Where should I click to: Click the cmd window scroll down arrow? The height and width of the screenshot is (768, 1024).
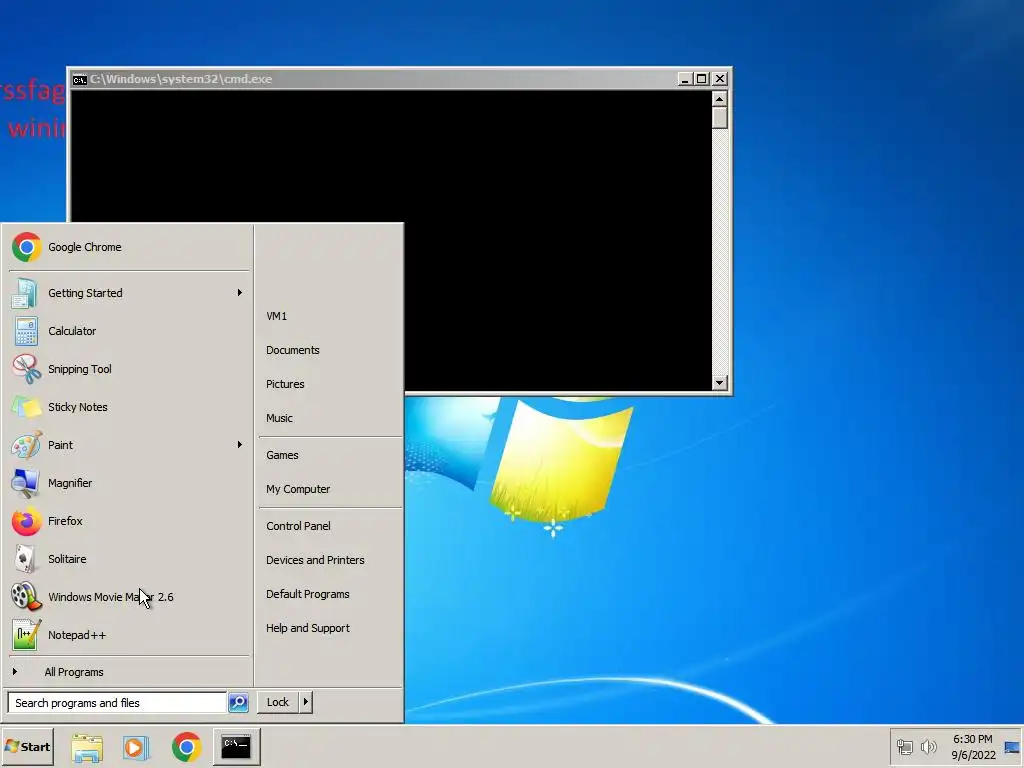720,383
